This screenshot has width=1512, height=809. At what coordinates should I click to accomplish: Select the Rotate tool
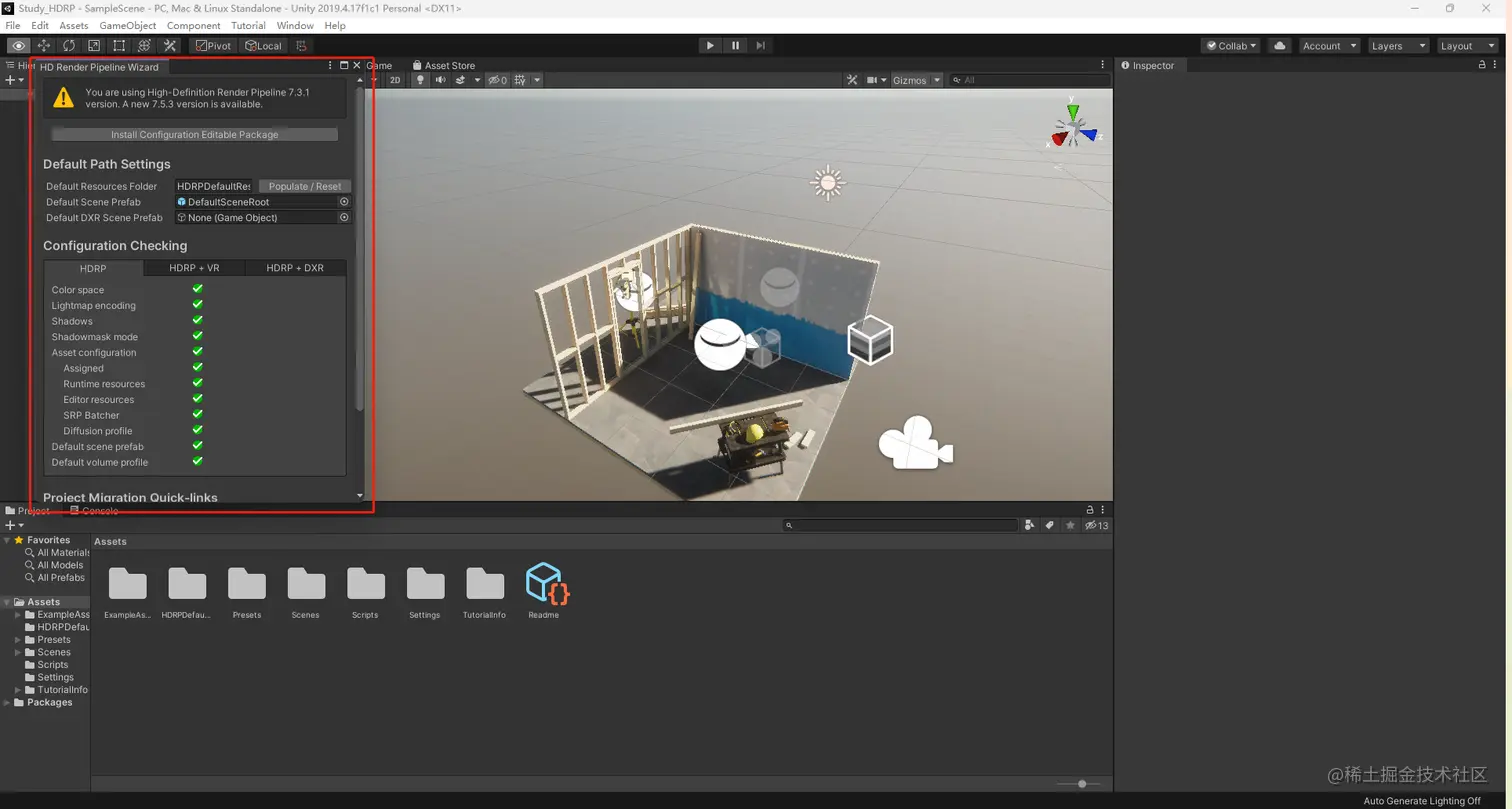tap(69, 46)
